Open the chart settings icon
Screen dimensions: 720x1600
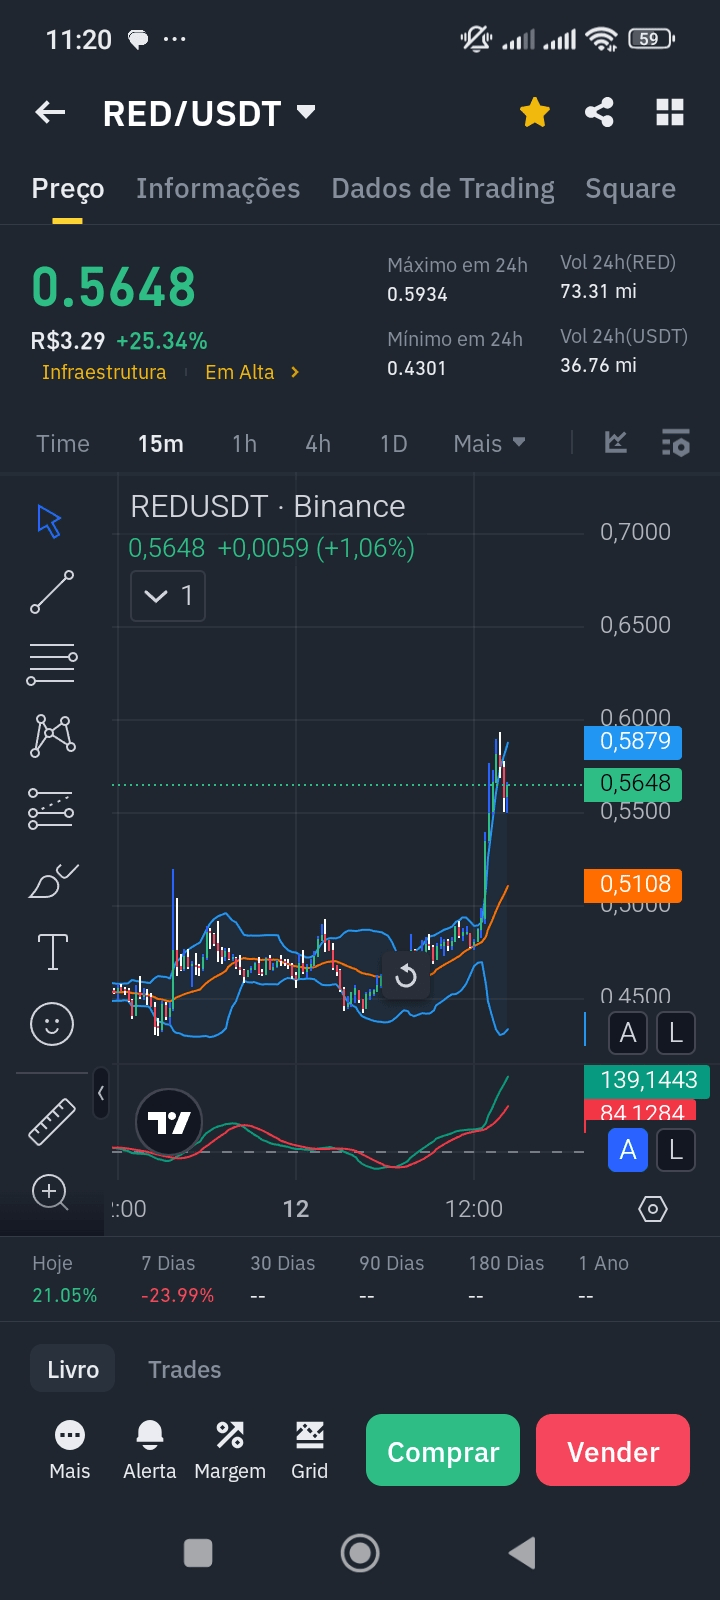tap(675, 442)
